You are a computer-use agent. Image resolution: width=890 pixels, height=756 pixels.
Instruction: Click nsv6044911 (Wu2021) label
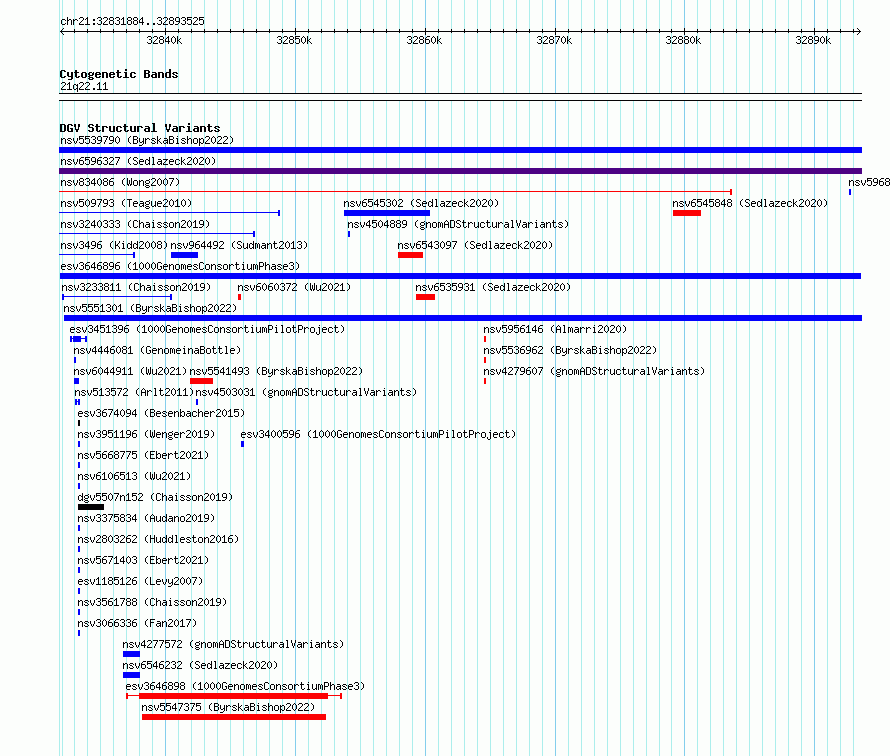click(130, 371)
